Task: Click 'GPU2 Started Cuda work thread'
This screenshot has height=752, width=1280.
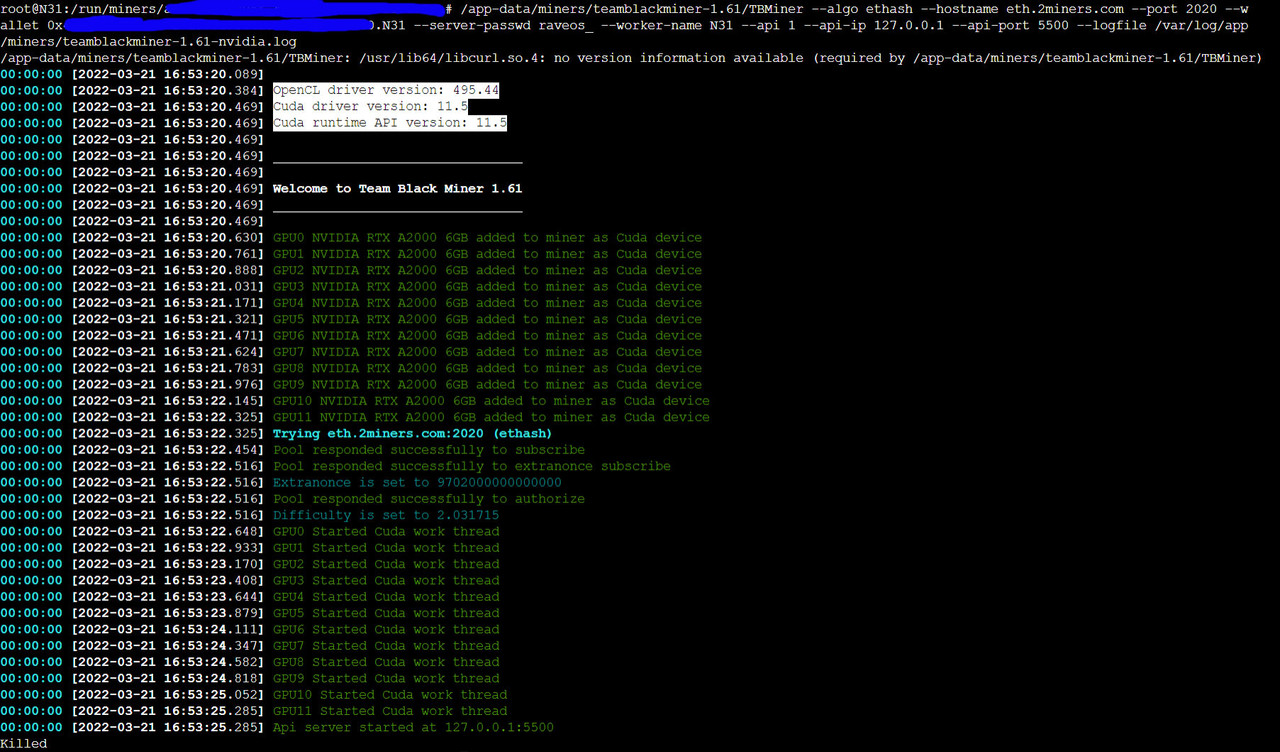Action: pyautogui.click(x=386, y=564)
